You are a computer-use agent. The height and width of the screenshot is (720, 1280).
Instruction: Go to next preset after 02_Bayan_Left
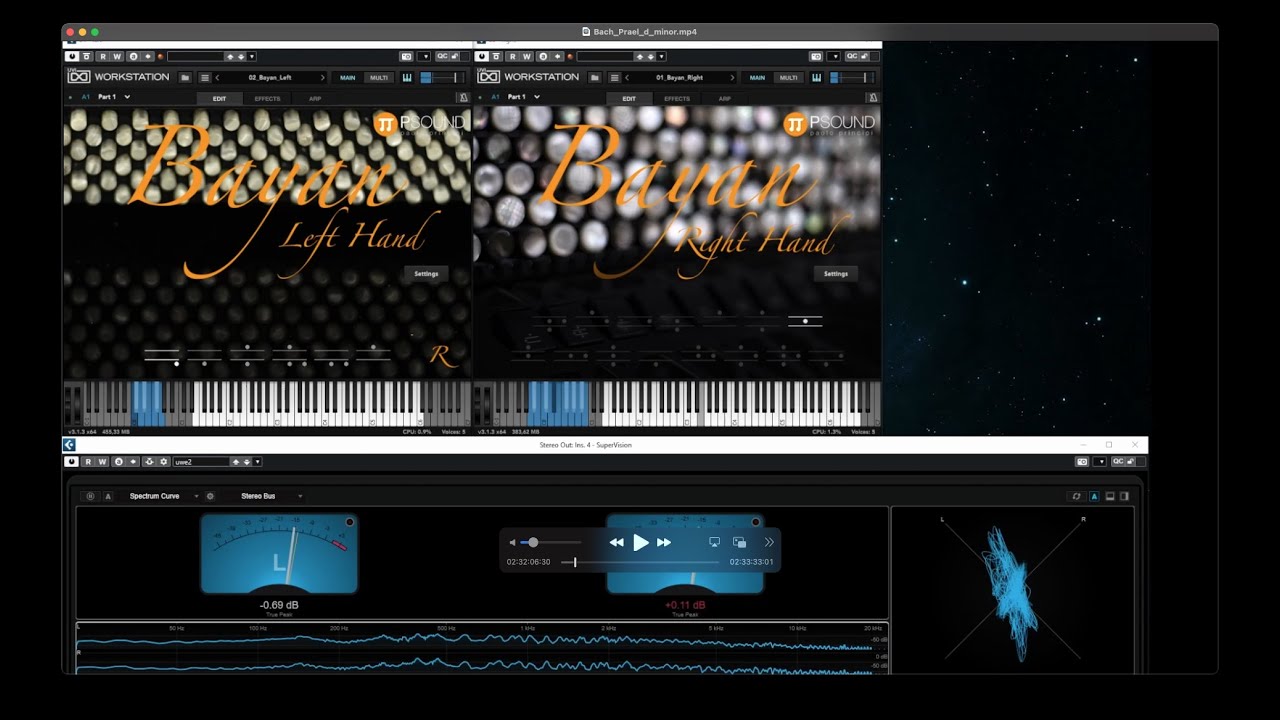coord(323,77)
